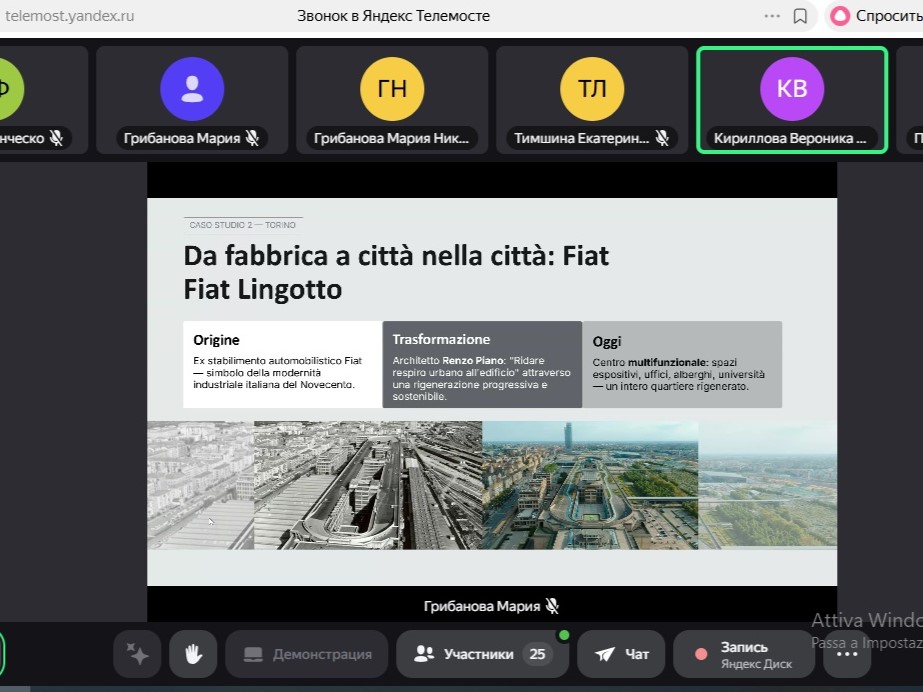Click the Спросить assistant icon
Image resolution: width=923 pixels, height=692 pixels.
click(841, 16)
